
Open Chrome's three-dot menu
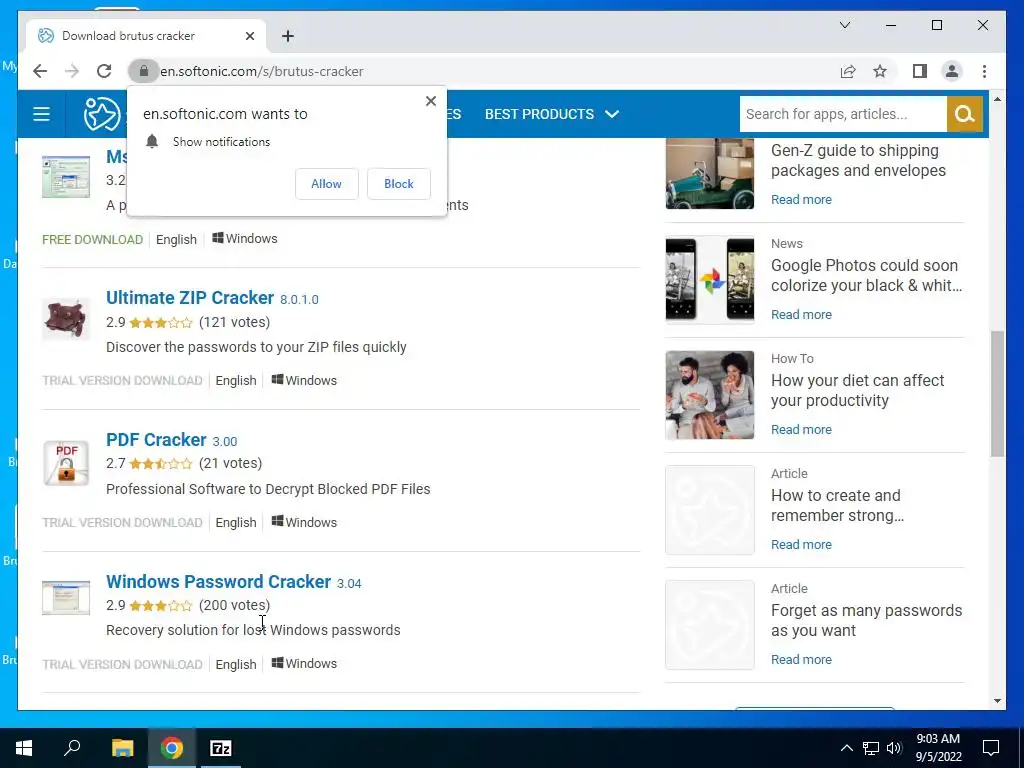point(984,71)
